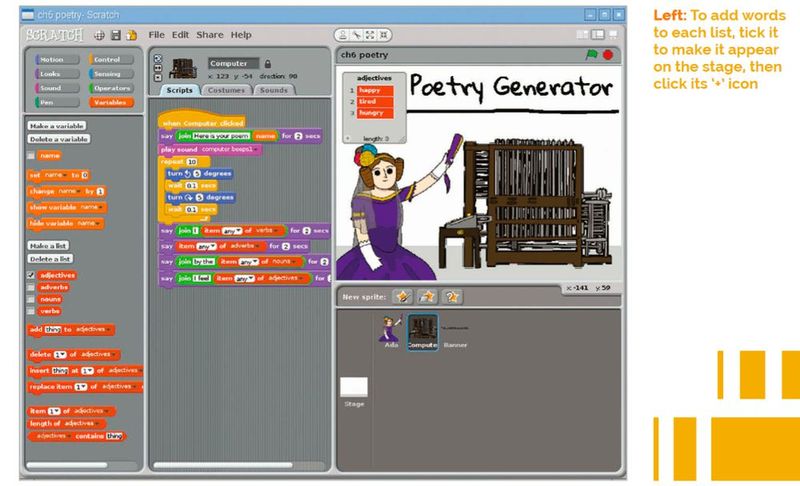
Task: Switch to the Scripts tab
Action: (x=180, y=90)
